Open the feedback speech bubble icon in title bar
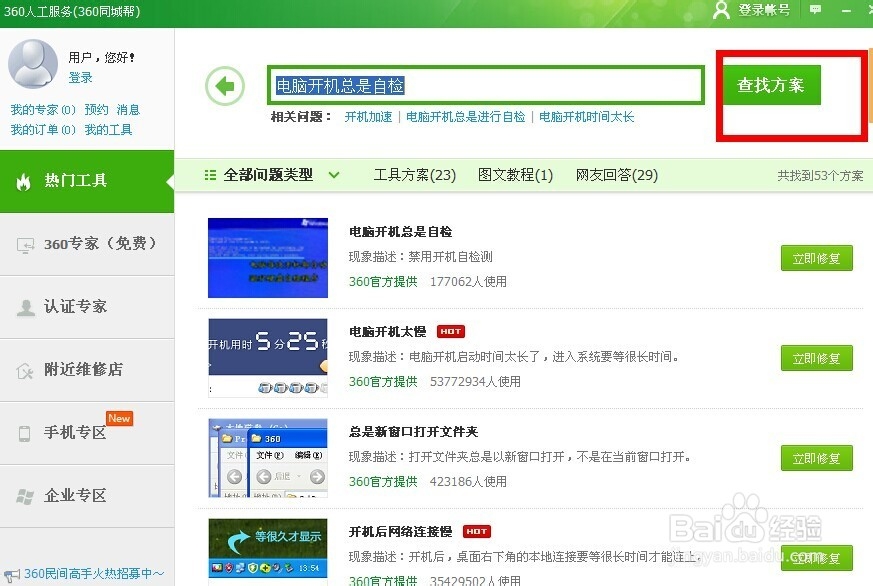This screenshot has width=873, height=586. (815, 9)
